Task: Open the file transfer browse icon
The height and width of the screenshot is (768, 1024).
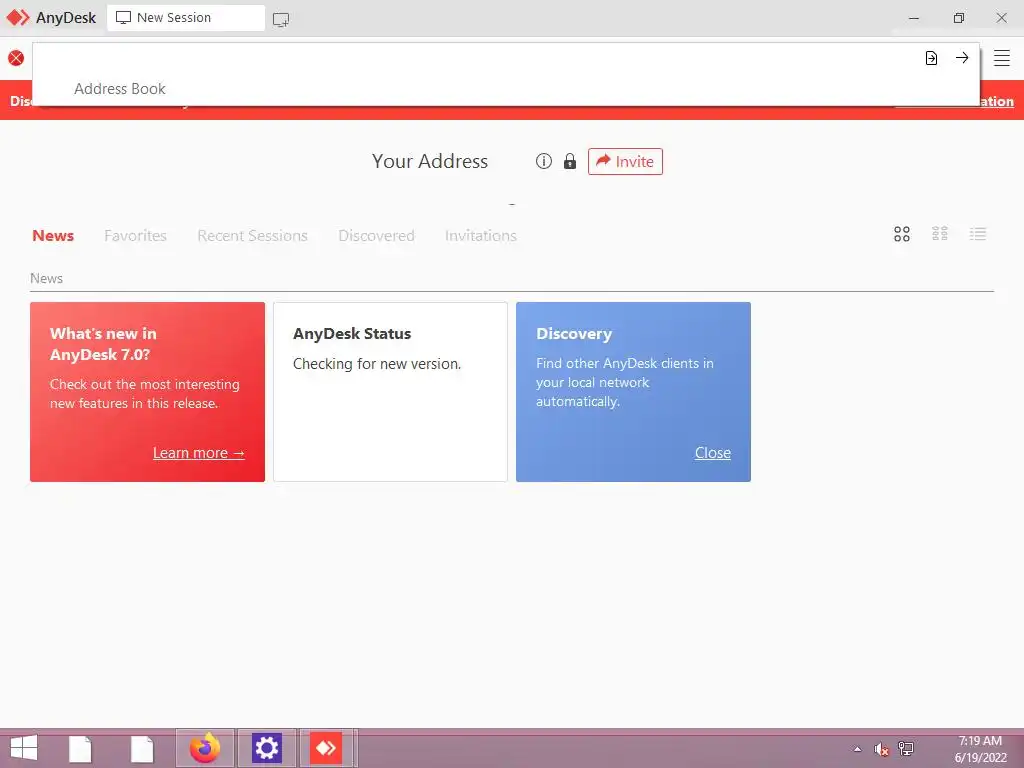Action: coord(931,58)
